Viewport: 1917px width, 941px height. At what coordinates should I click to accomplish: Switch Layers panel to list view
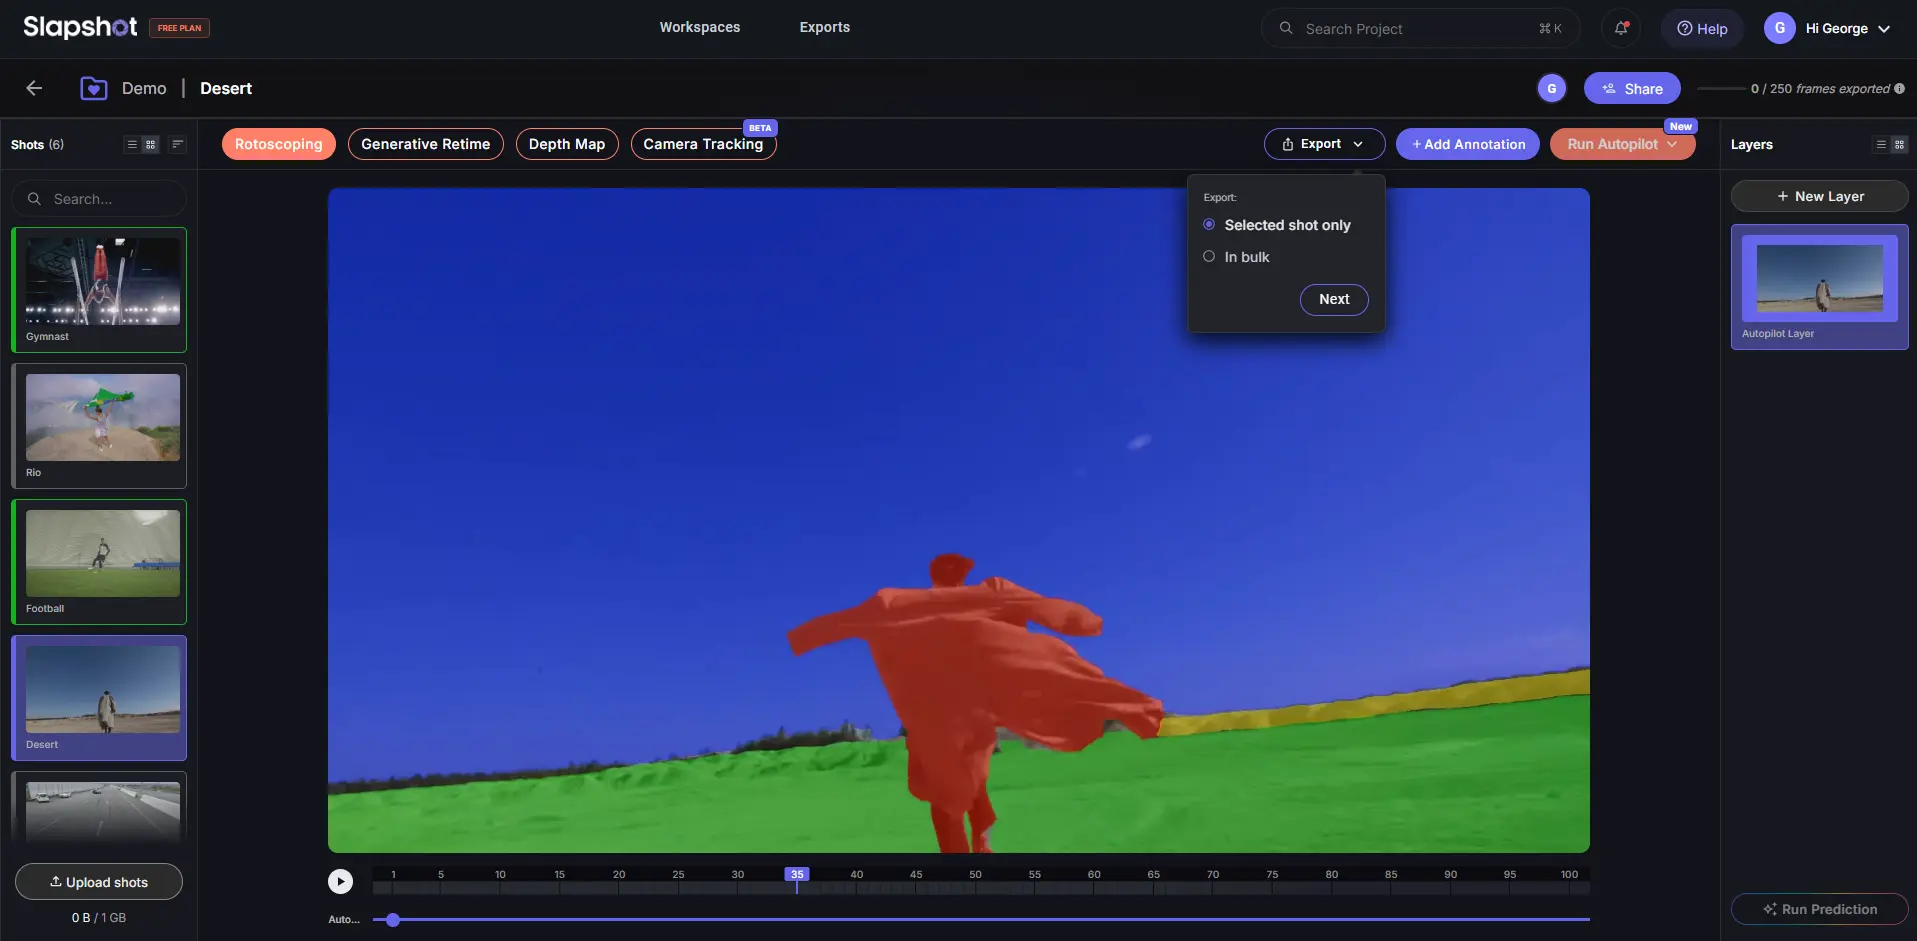click(x=1880, y=144)
